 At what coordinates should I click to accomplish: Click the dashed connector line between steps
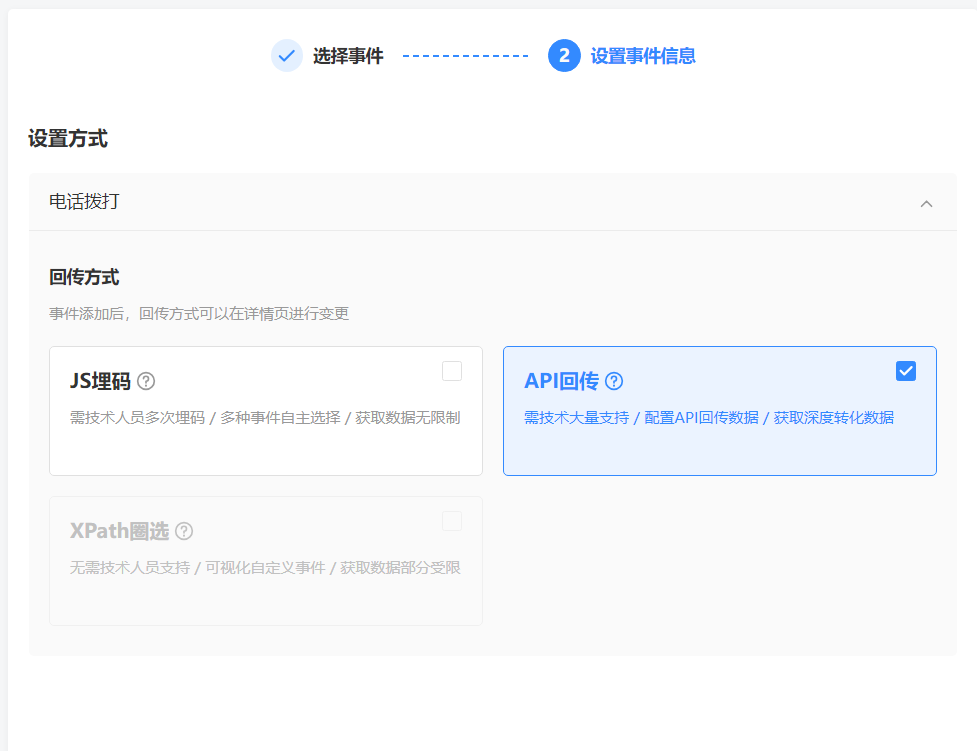[465, 56]
